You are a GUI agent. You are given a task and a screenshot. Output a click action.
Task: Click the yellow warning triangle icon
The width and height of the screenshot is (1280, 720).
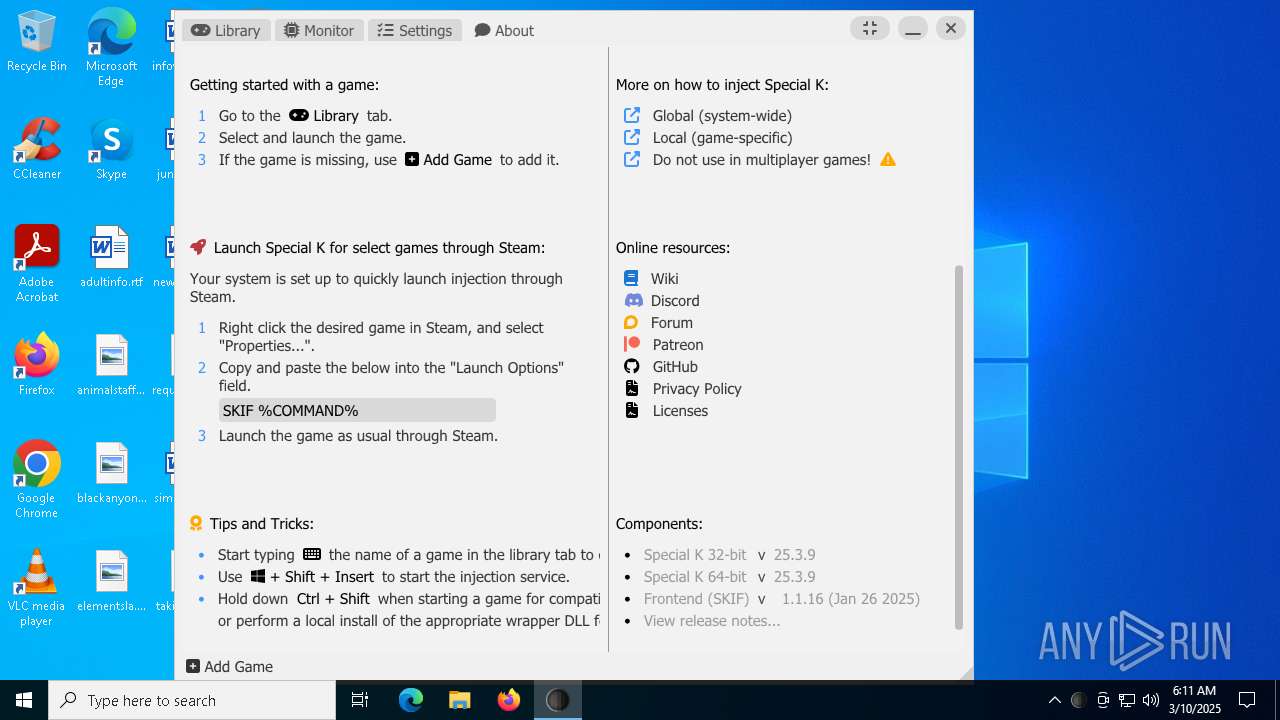click(888, 160)
